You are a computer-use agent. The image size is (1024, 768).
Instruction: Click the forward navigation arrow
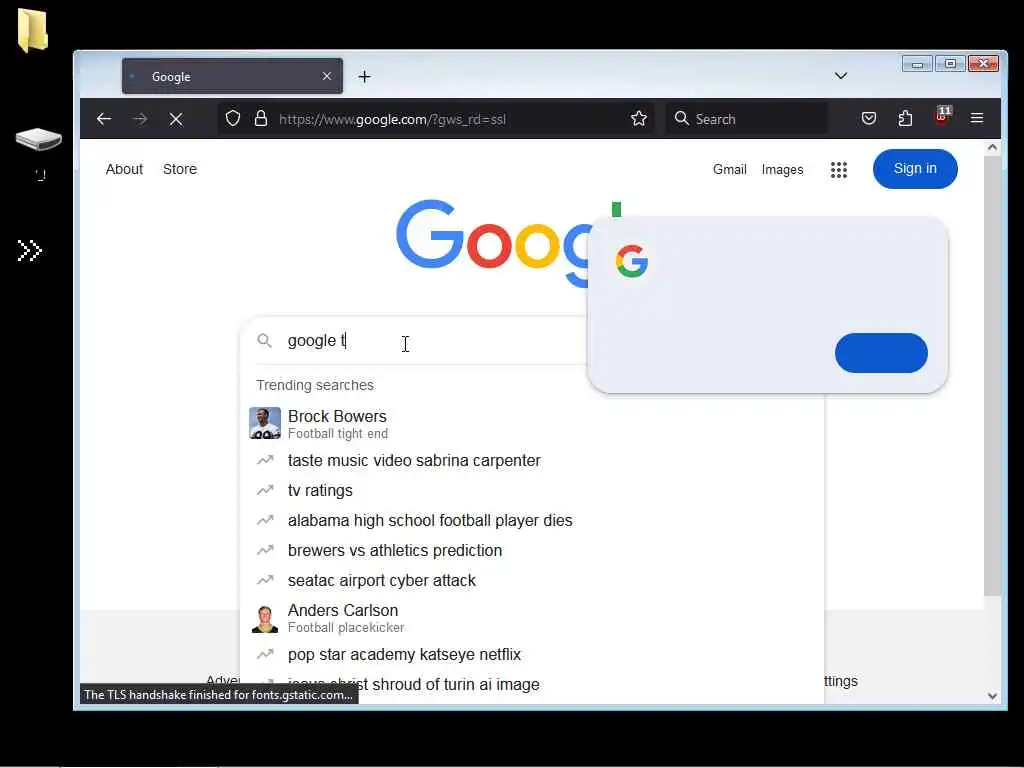tap(140, 119)
